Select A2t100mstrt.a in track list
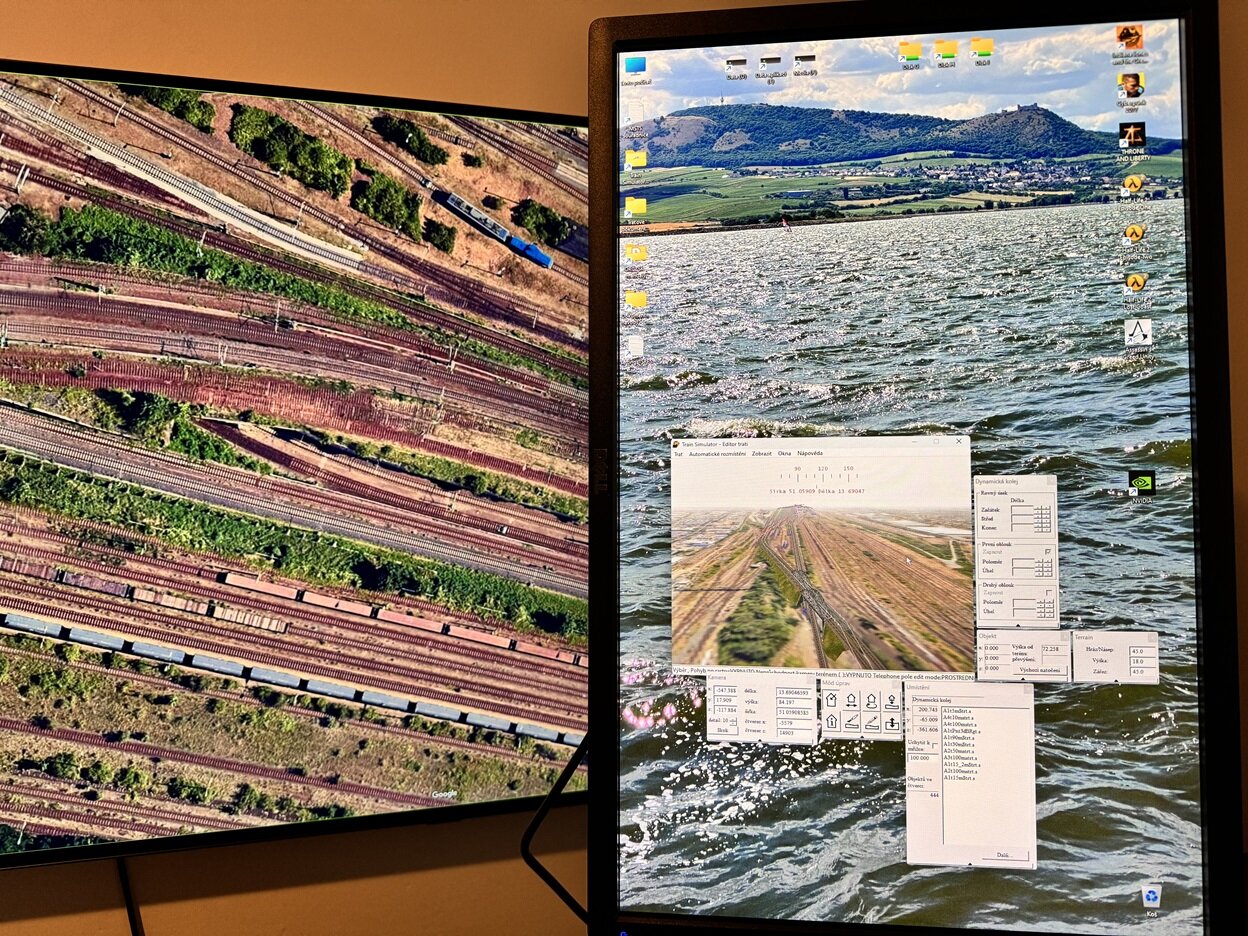This screenshot has height=936, width=1248. point(961,771)
